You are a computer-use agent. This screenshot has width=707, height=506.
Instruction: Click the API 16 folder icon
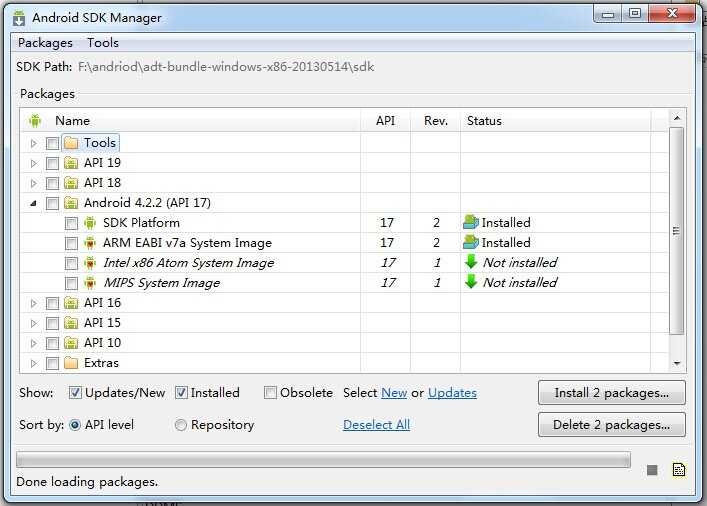(71, 303)
